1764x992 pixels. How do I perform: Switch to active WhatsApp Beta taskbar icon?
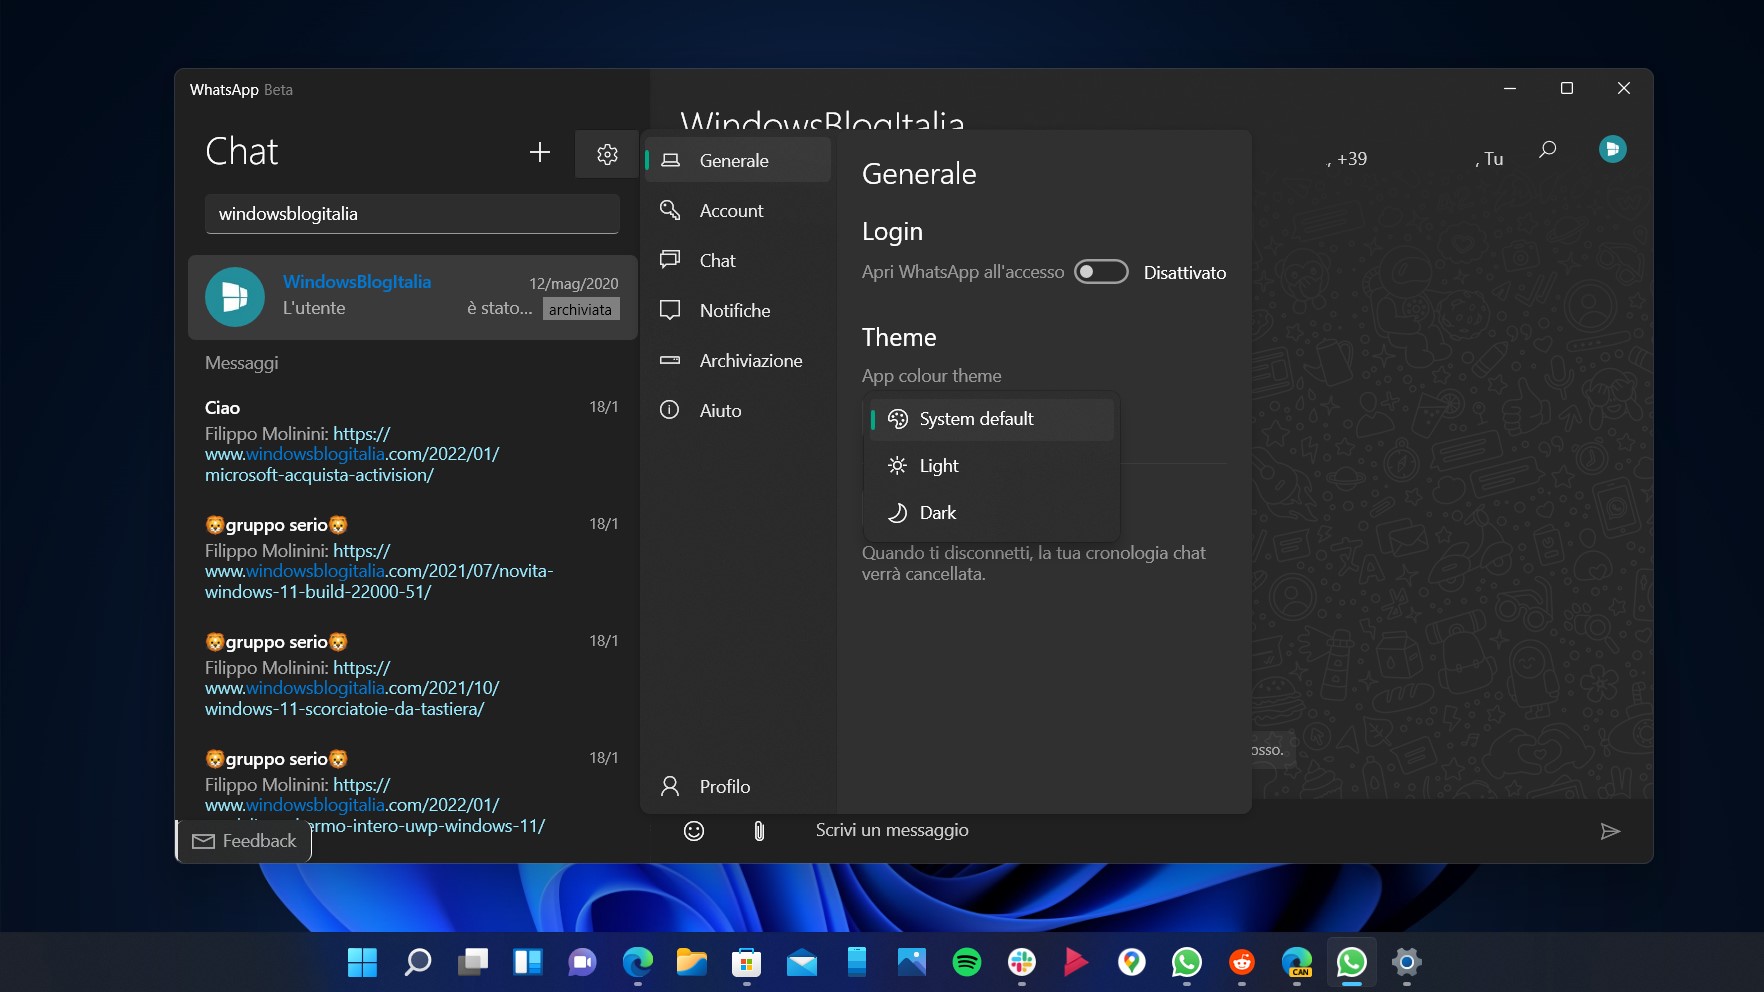(x=1352, y=963)
